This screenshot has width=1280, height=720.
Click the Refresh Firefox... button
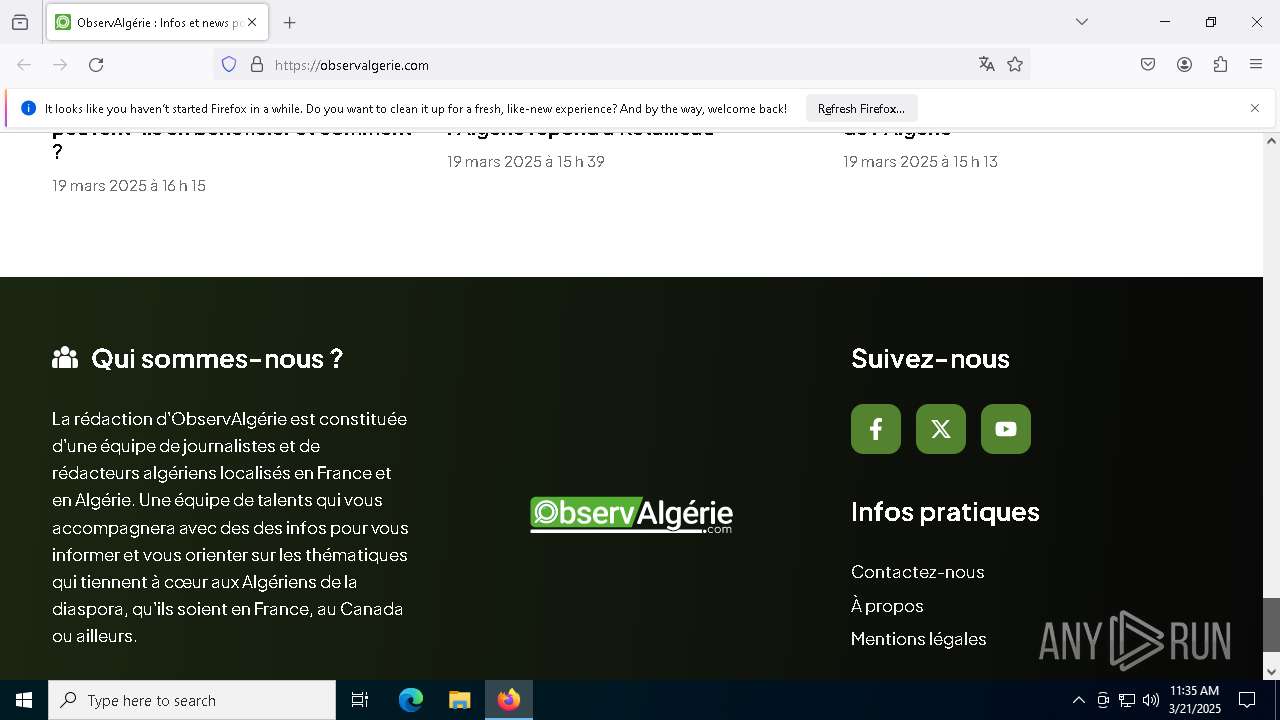[861, 108]
